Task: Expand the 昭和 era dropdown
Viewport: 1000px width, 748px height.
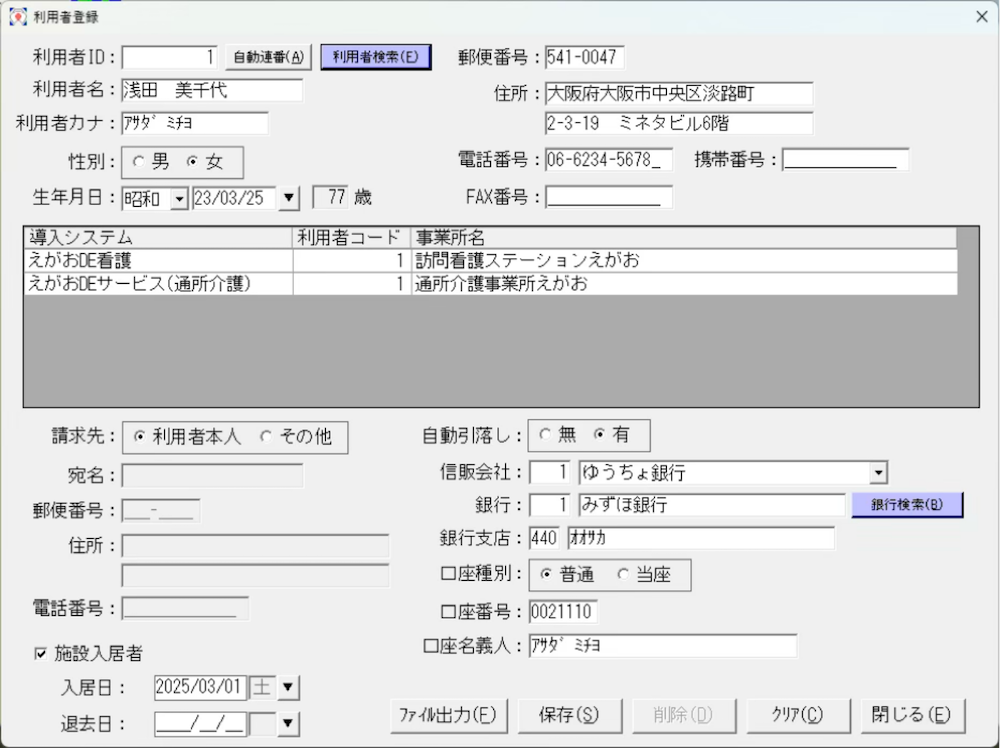Action: (179, 198)
